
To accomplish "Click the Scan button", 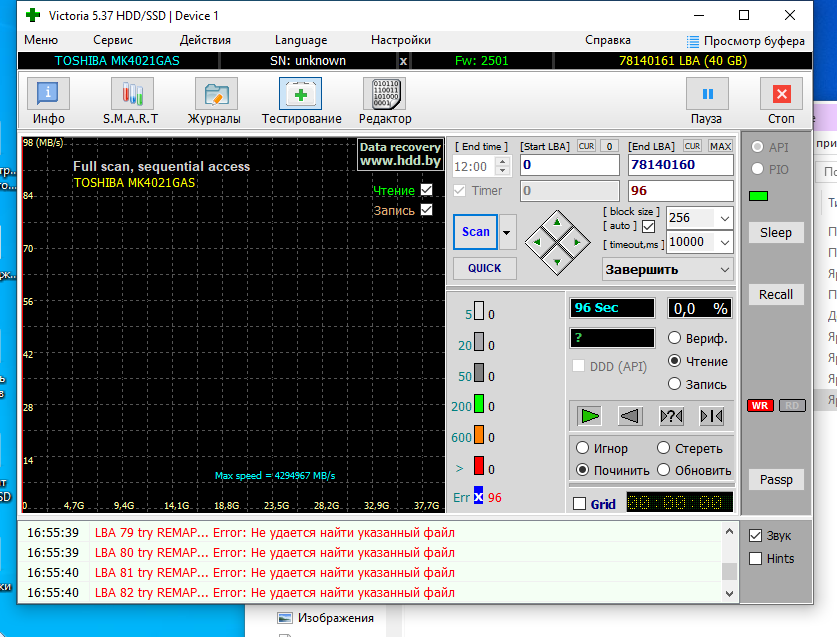I will (476, 232).
